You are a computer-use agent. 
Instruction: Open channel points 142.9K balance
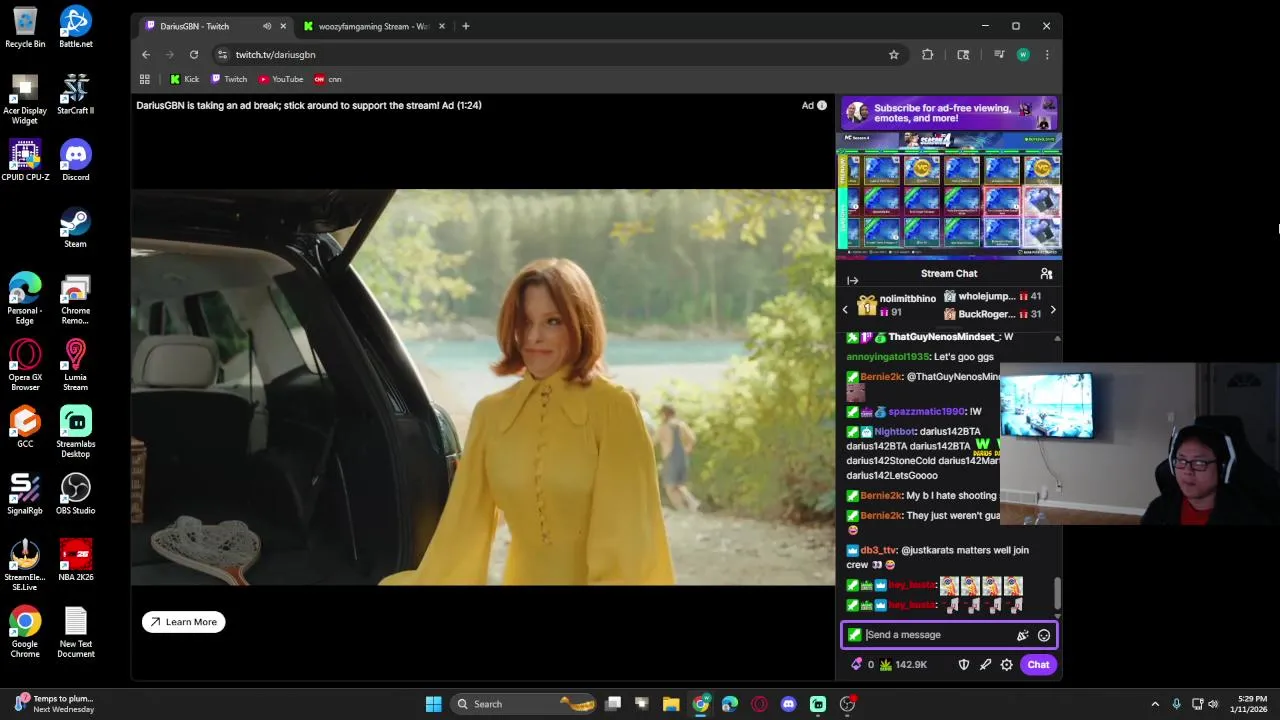click(x=903, y=665)
